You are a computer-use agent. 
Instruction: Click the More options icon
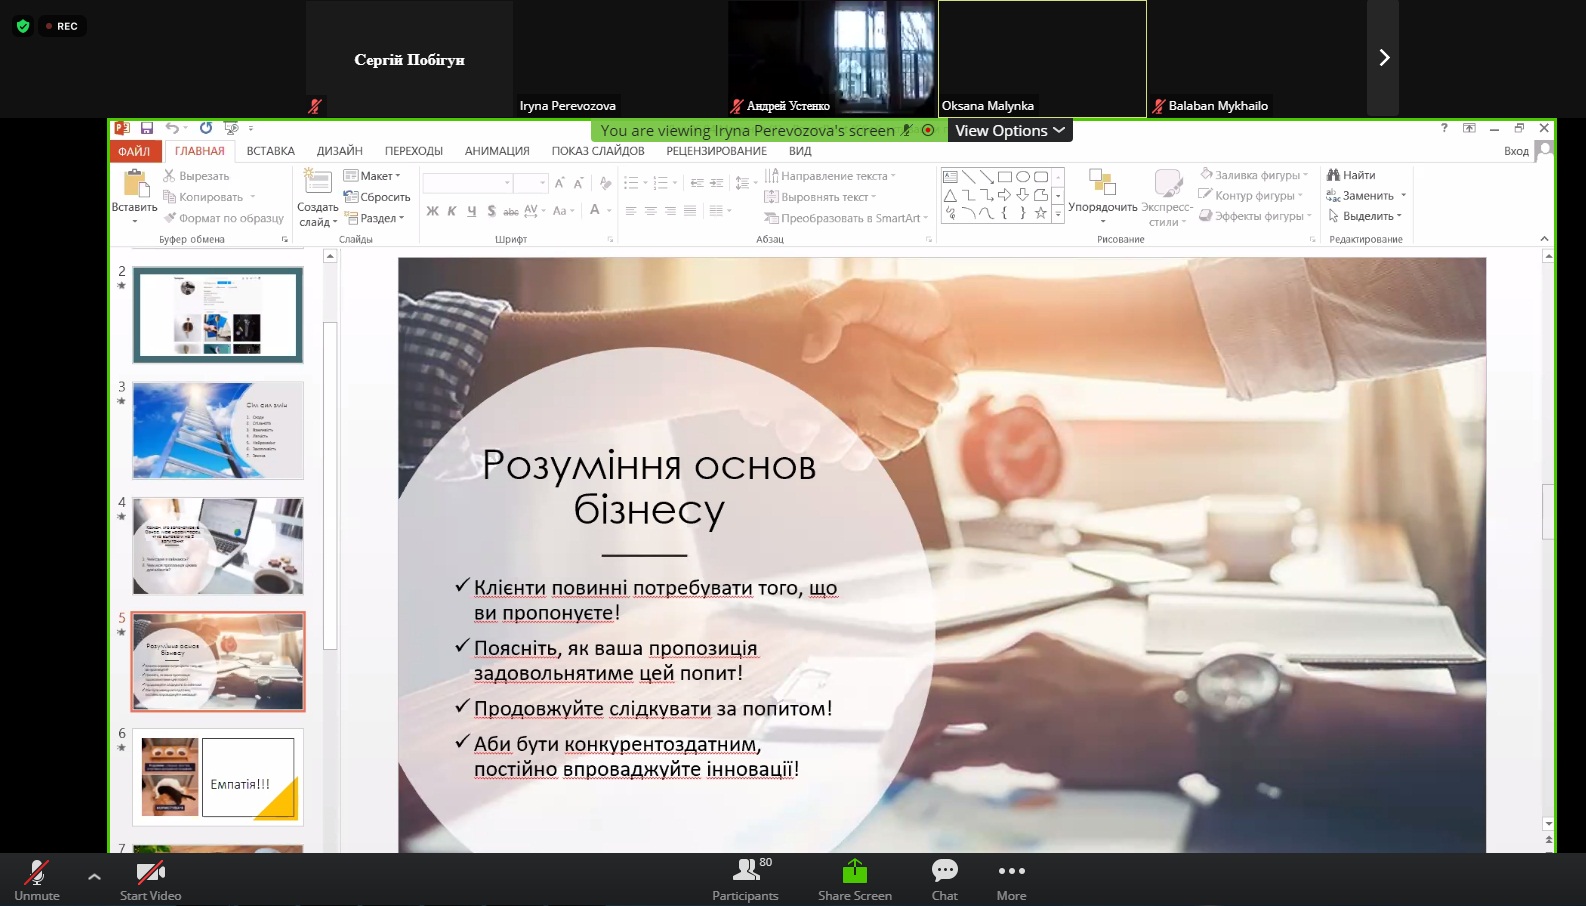(1011, 871)
